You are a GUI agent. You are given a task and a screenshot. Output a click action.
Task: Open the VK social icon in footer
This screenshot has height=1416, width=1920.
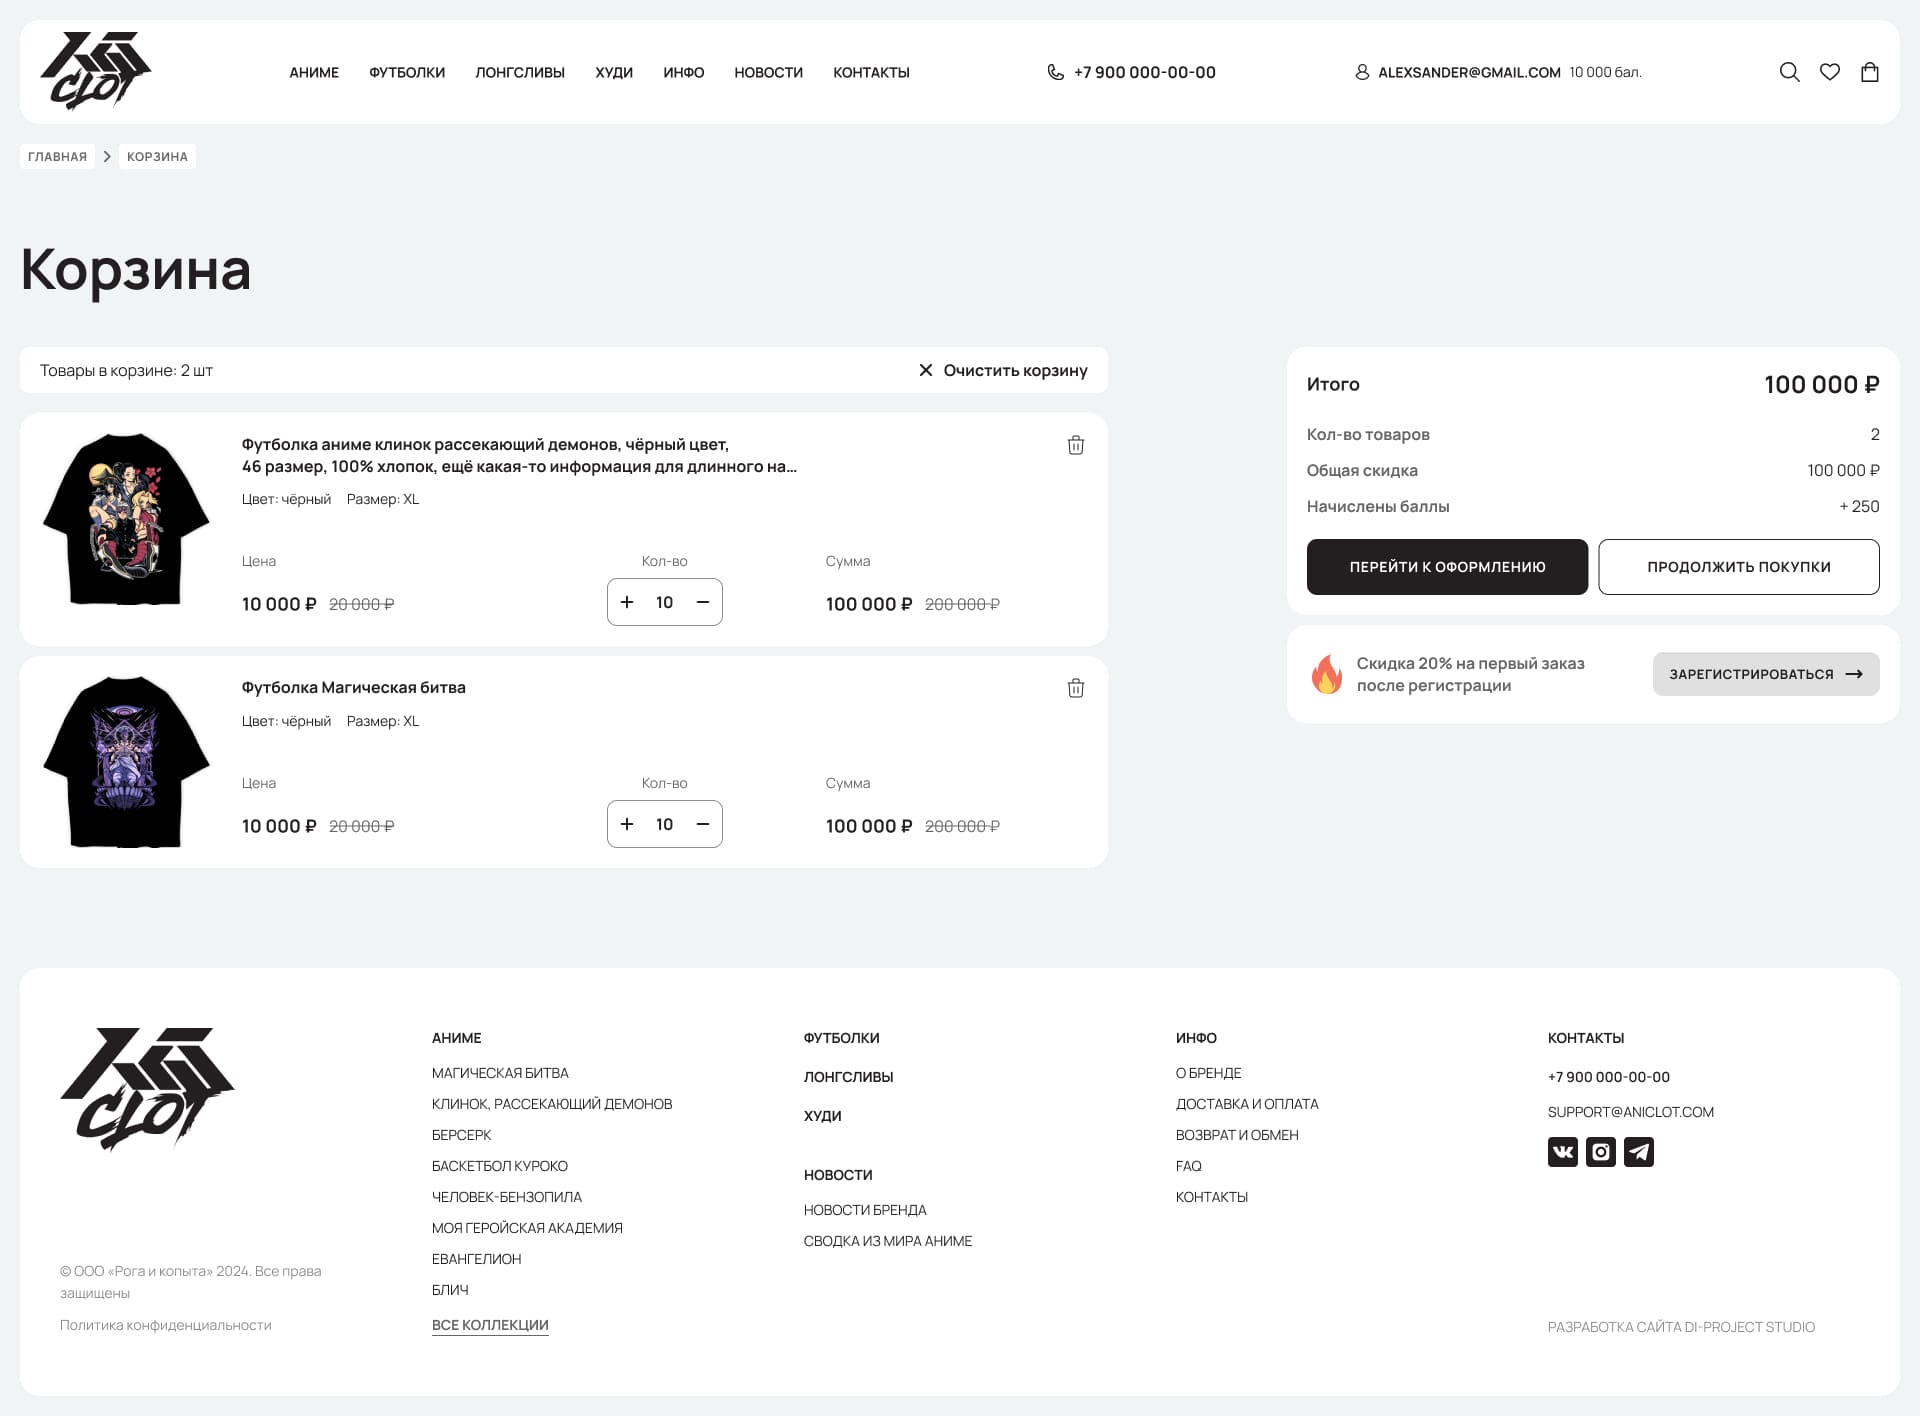coord(1562,1152)
